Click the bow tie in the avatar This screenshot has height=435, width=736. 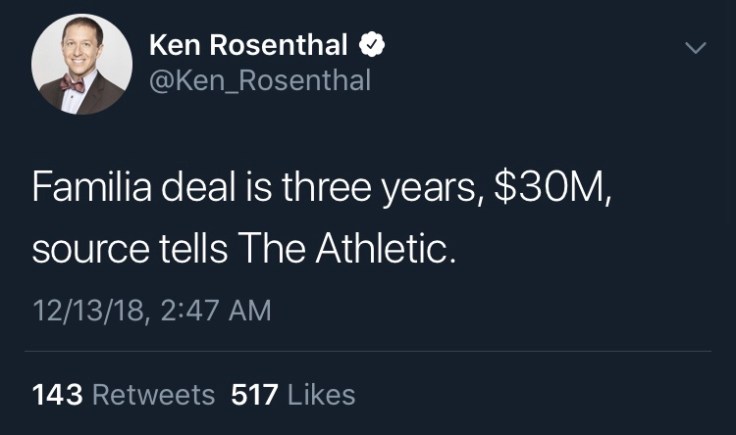71,85
